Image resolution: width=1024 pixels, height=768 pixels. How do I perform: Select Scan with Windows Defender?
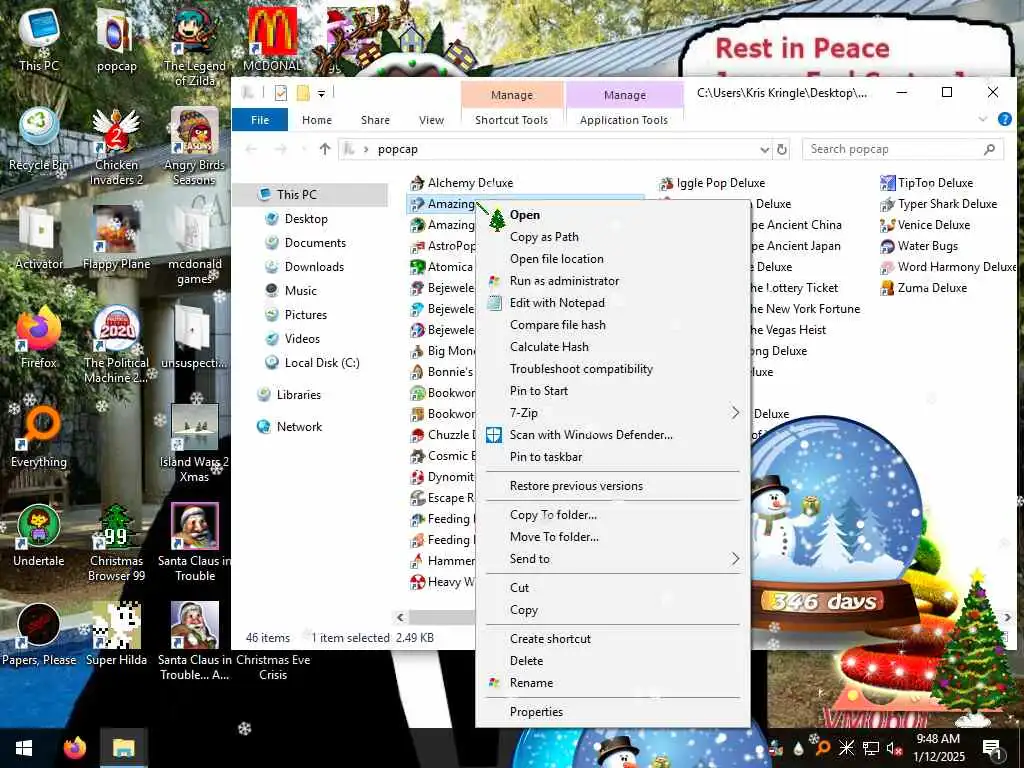(613, 435)
